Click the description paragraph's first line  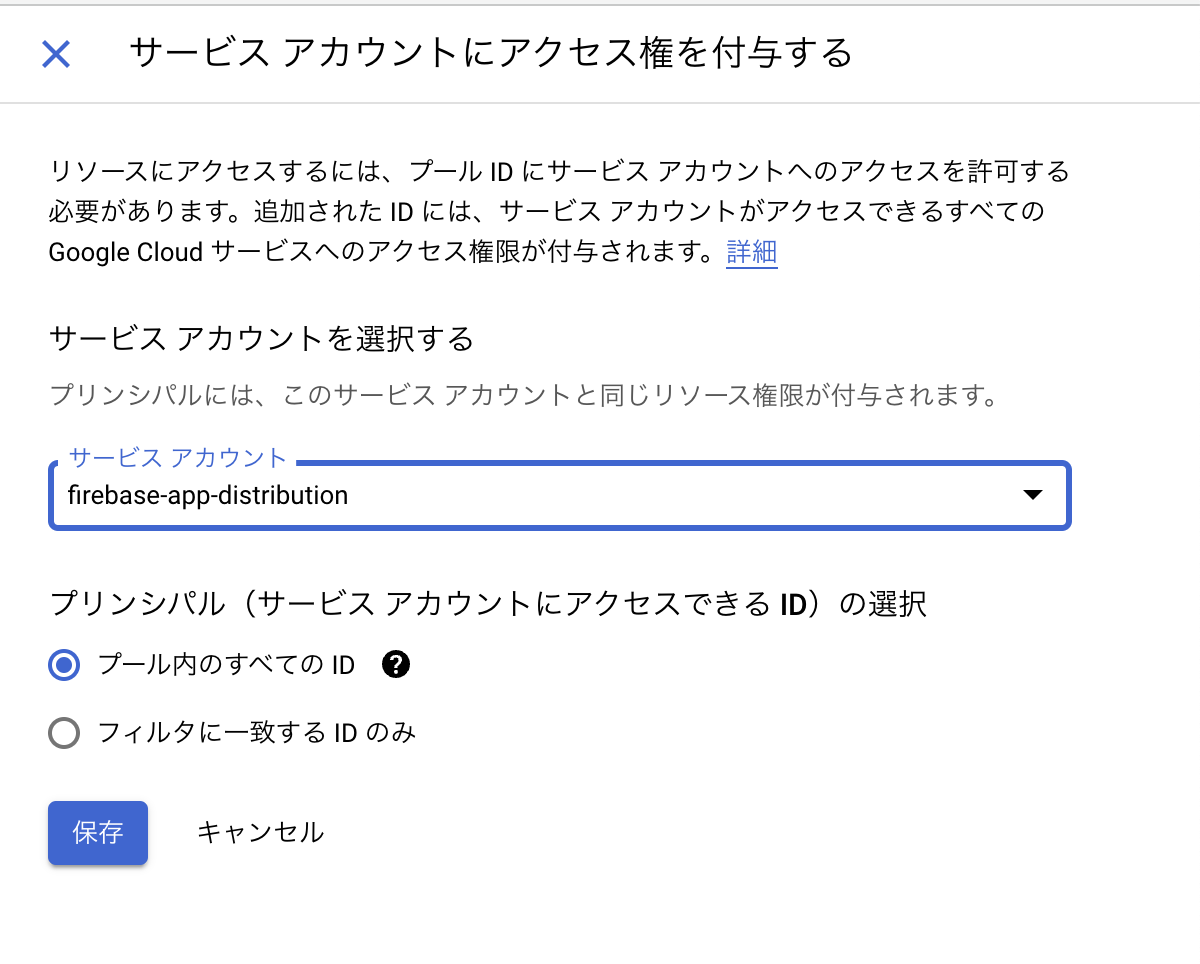[x=558, y=171]
